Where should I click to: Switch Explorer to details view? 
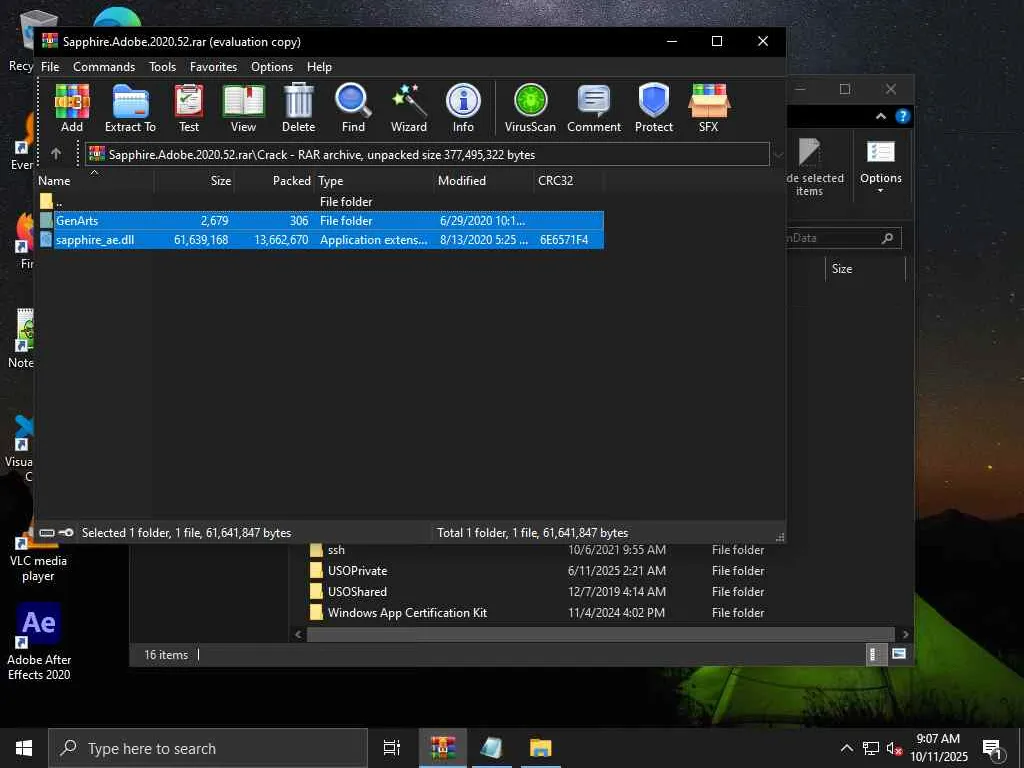[874, 654]
